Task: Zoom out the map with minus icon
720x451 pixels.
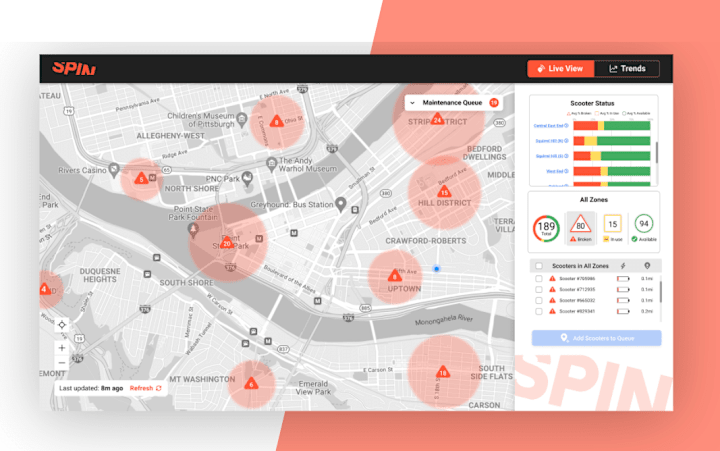Action: click(x=62, y=363)
